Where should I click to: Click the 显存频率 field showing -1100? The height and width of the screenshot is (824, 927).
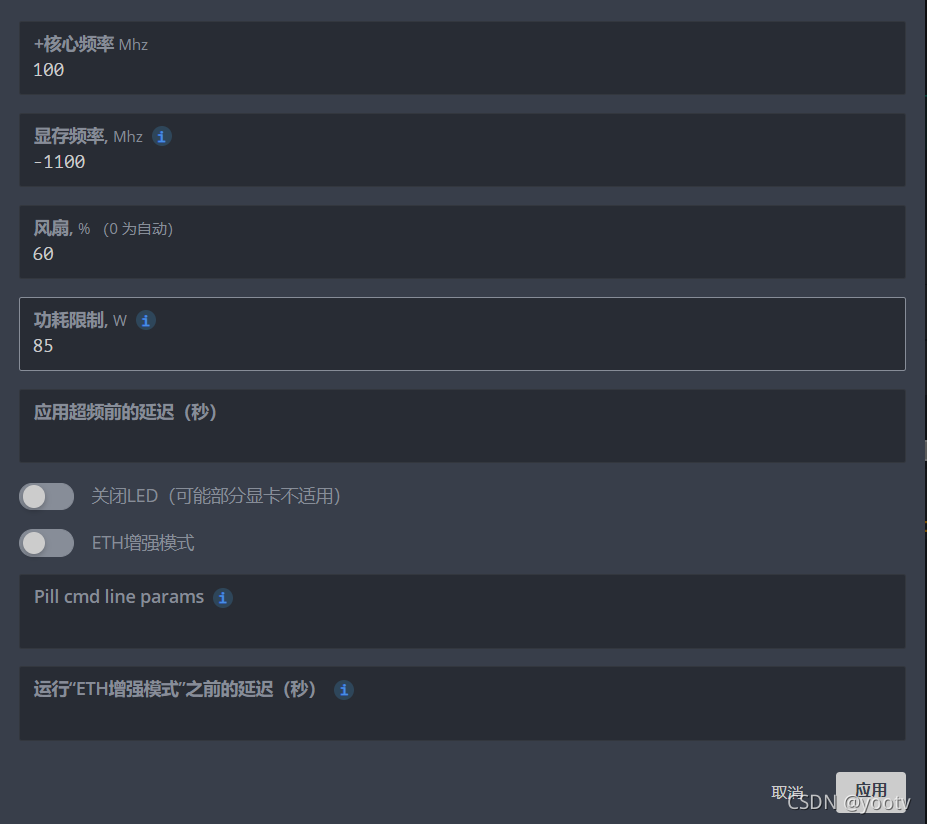462,150
